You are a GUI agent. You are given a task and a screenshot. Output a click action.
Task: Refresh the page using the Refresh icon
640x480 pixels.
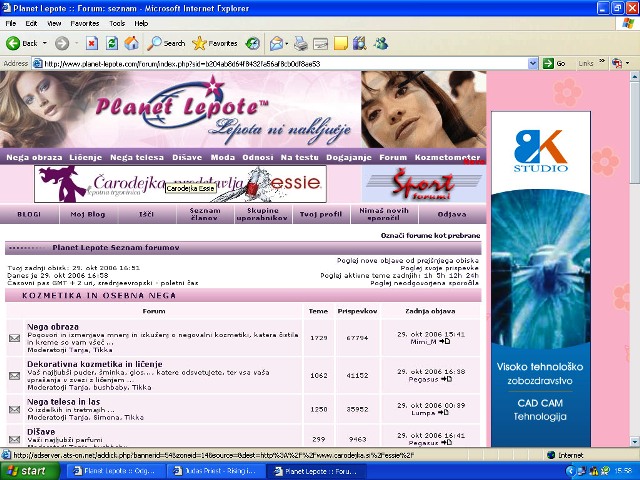[x=112, y=43]
